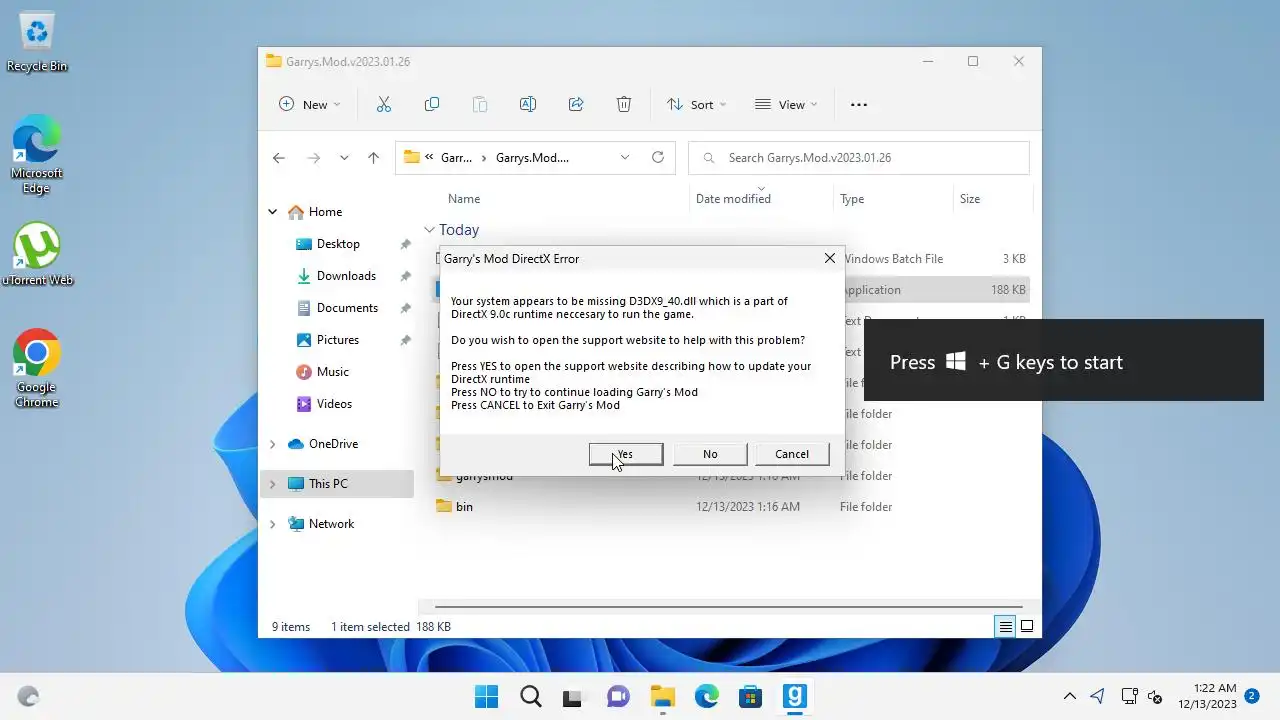Open Microsoft Store from the taskbar
The width and height of the screenshot is (1280, 720).
750,697
